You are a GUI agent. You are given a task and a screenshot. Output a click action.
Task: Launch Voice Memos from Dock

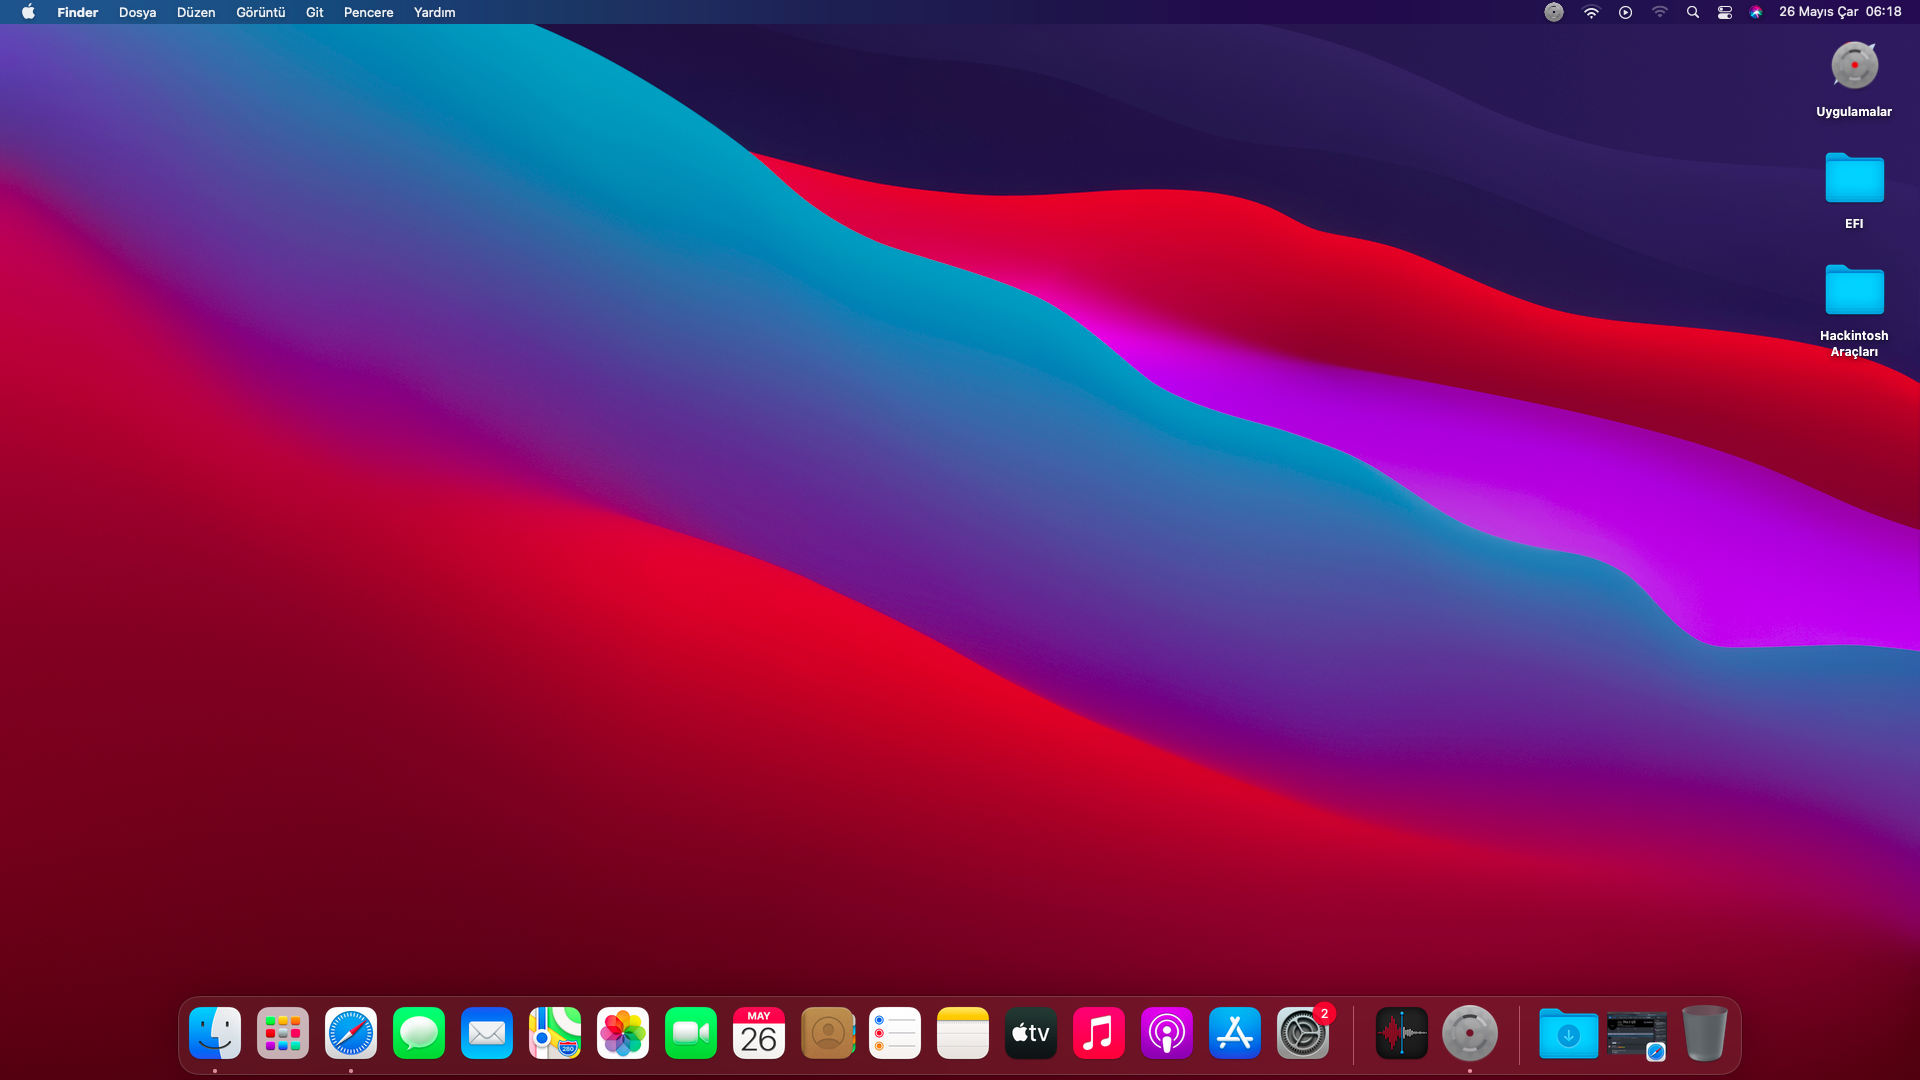1402,1033
